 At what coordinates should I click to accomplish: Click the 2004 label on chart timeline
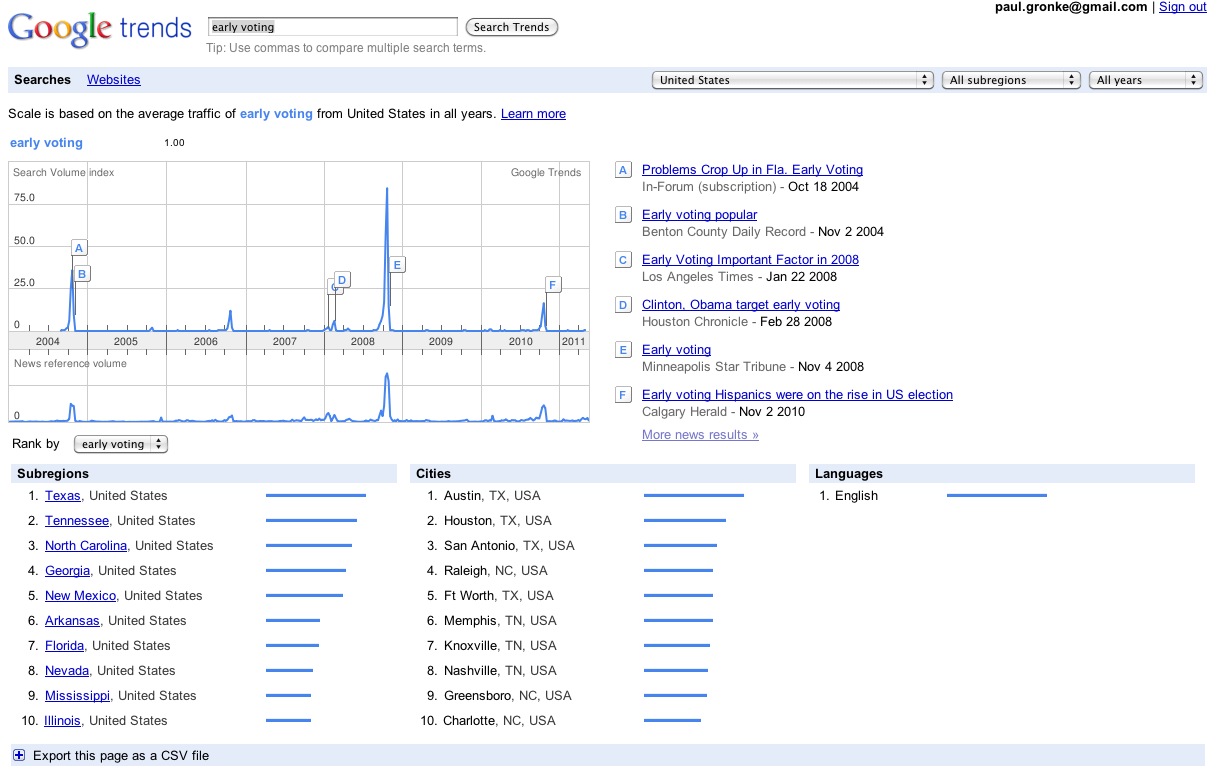tap(48, 342)
